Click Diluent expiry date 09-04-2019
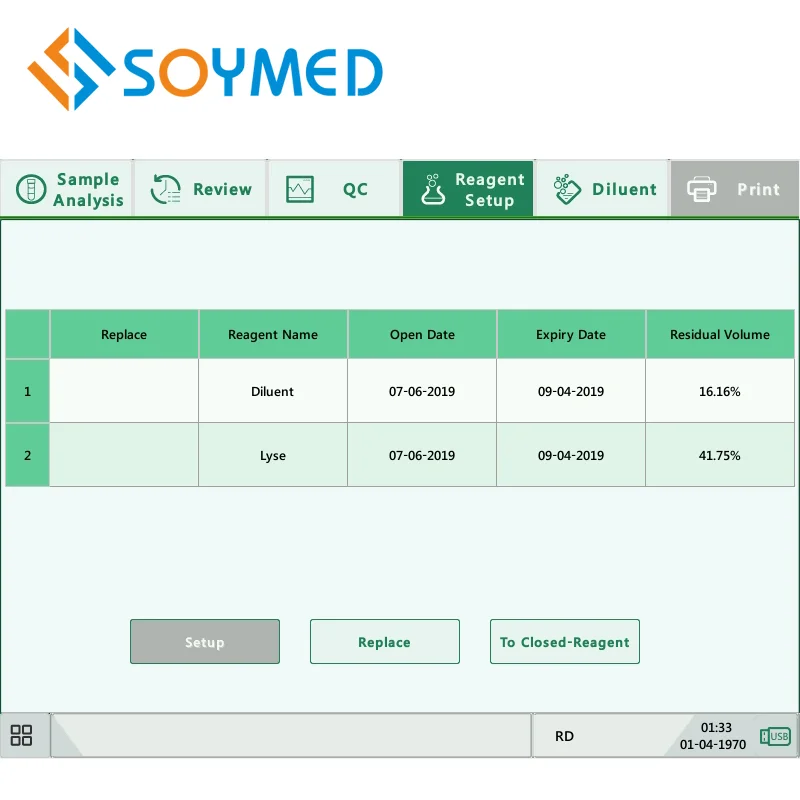Screen dimensions: 800x800 [571, 391]
